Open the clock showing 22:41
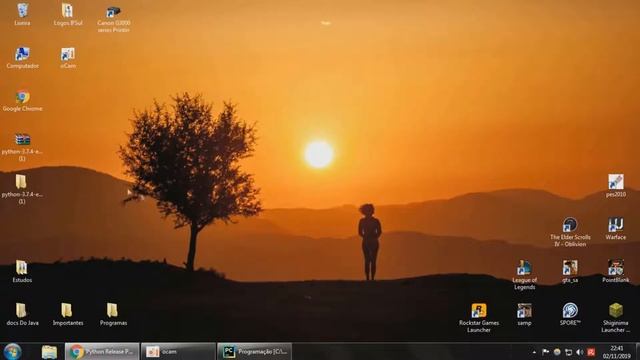This screenshot has width=640, height=360. (x=616, y=352)
